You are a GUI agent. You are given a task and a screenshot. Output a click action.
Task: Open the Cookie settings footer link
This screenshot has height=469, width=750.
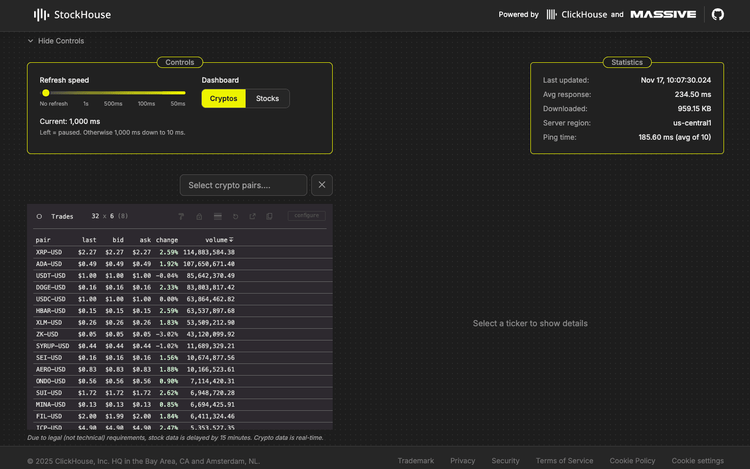coord(697,461)
